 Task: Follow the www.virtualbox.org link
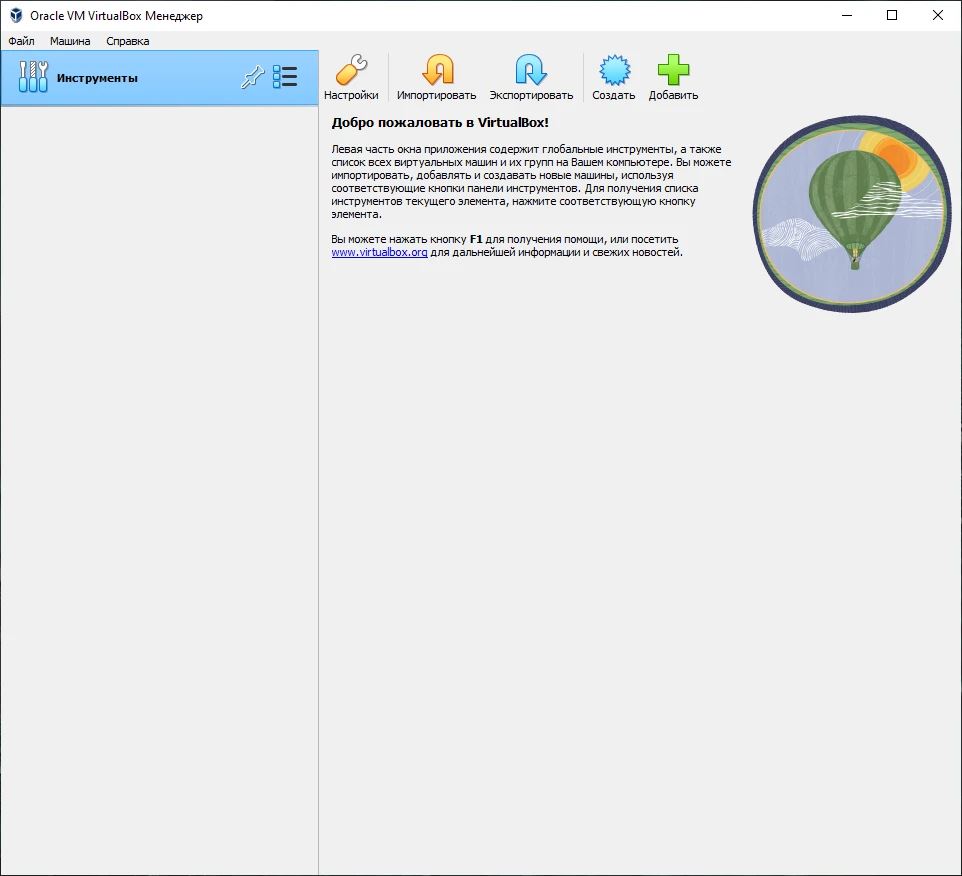[x=377, y=252]
